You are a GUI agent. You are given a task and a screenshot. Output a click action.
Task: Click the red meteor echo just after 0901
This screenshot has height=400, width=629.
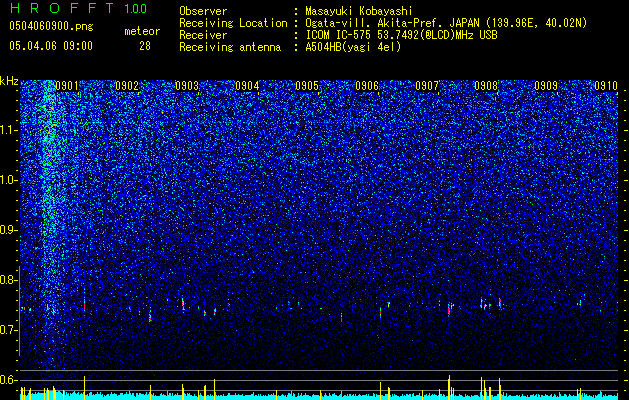[x=85, y=306]
